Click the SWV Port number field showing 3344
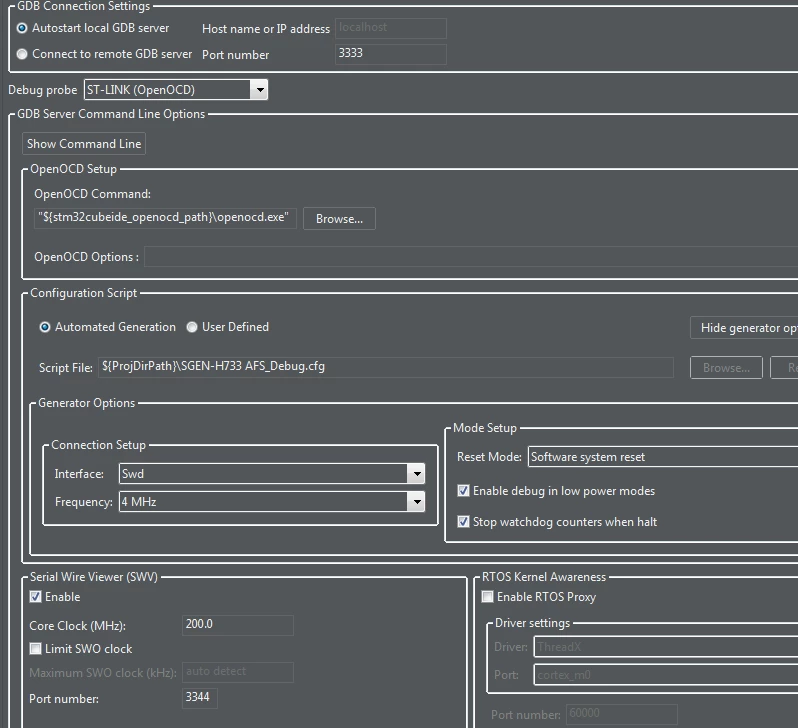The image size is (798, 728). (200, 698)
